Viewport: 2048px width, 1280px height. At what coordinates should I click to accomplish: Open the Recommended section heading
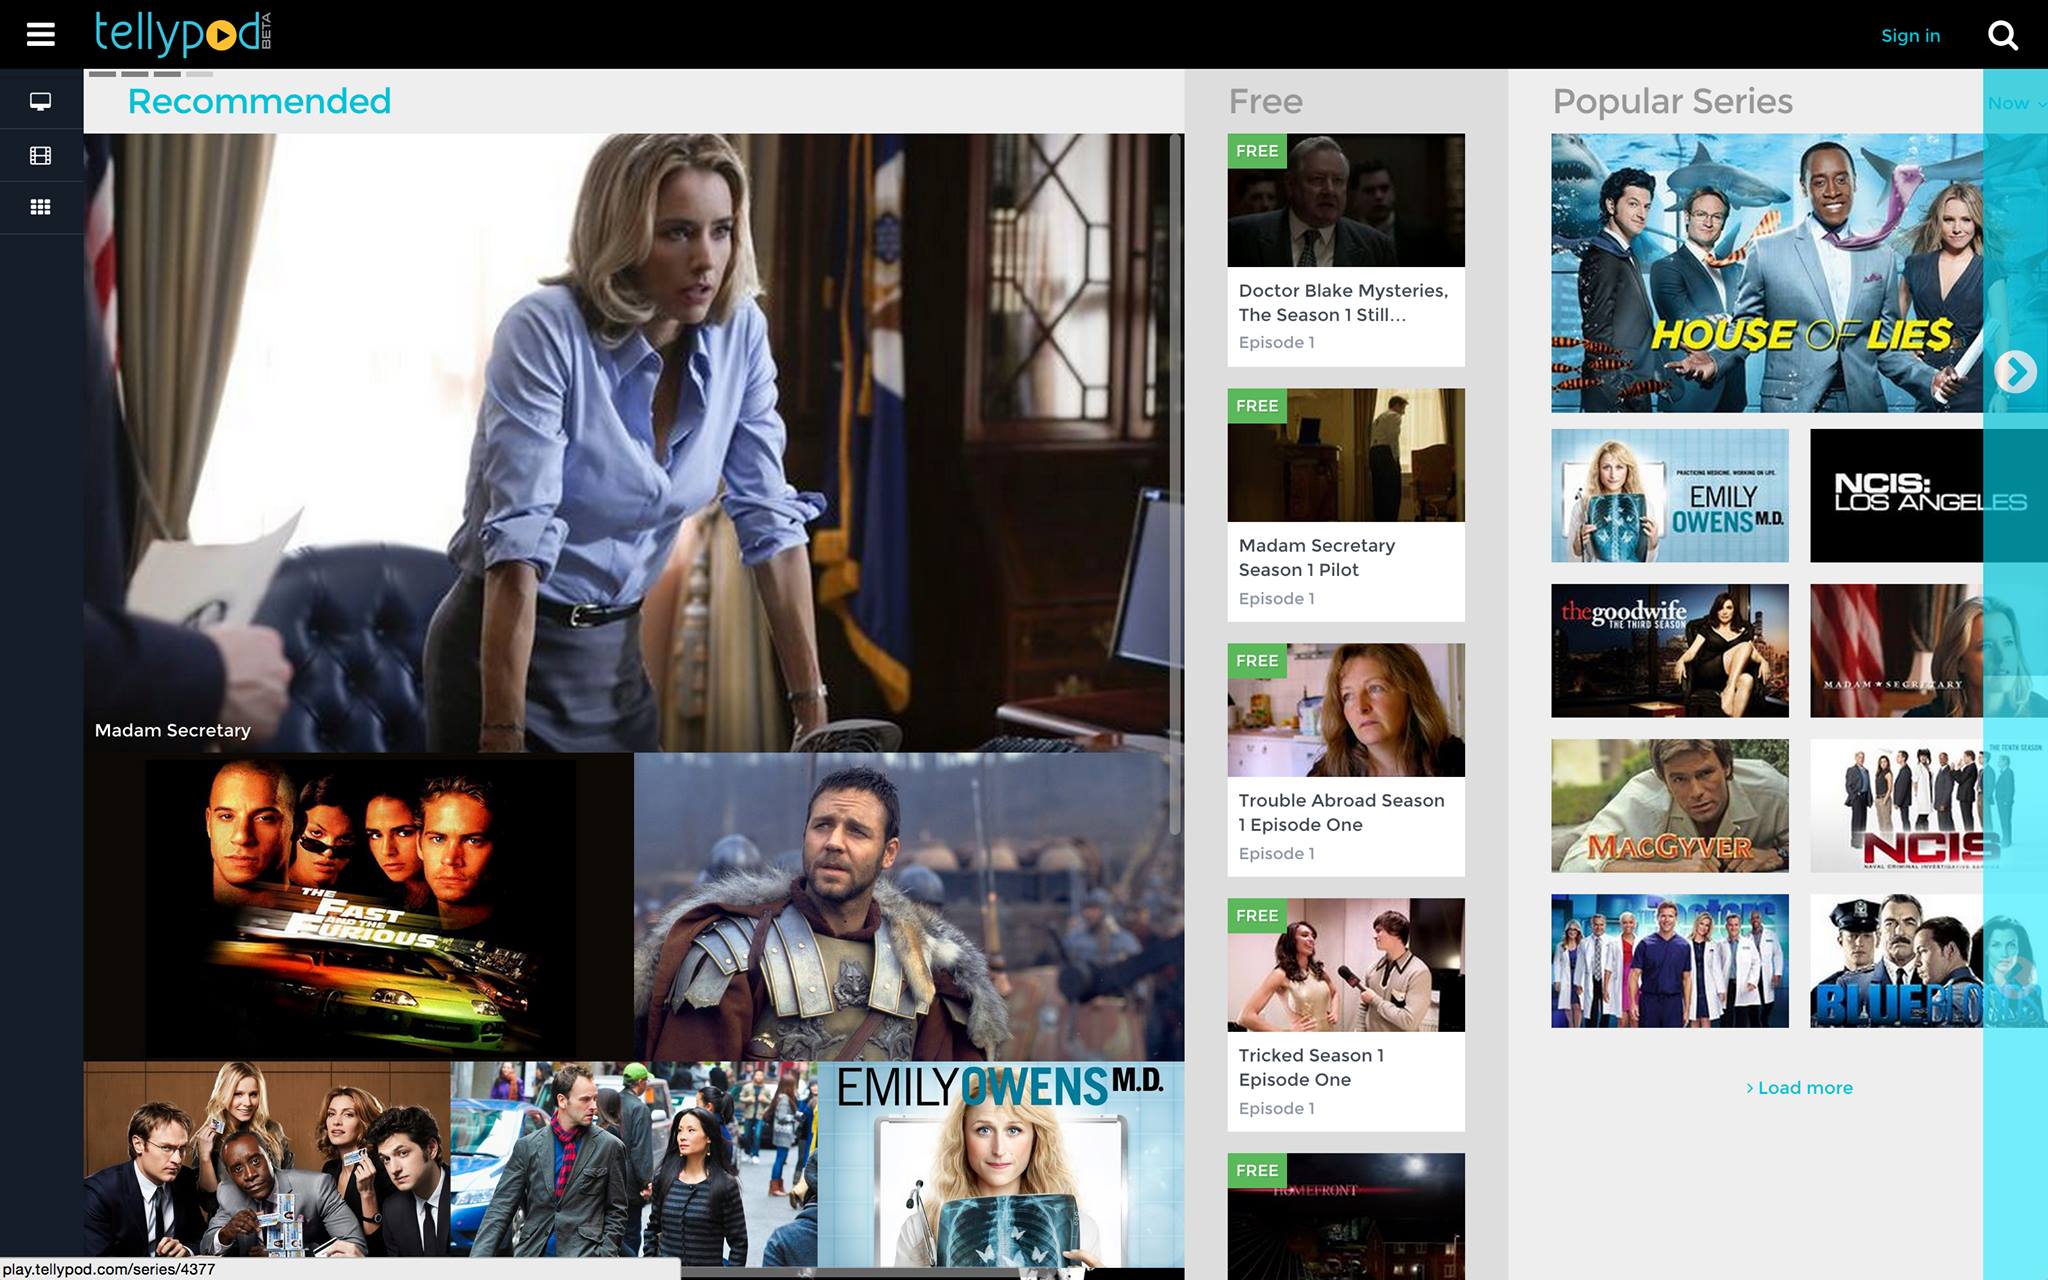259,101
